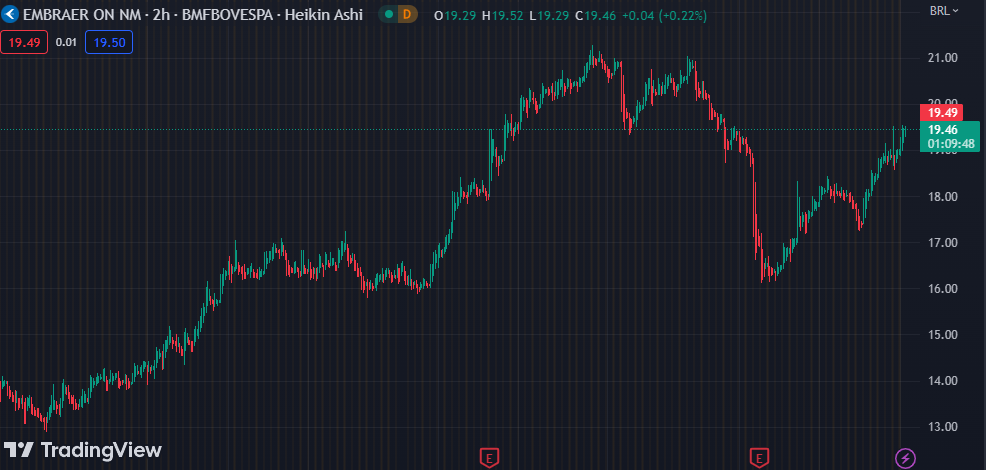Click the 17.00 price scale label

[943, 242]
